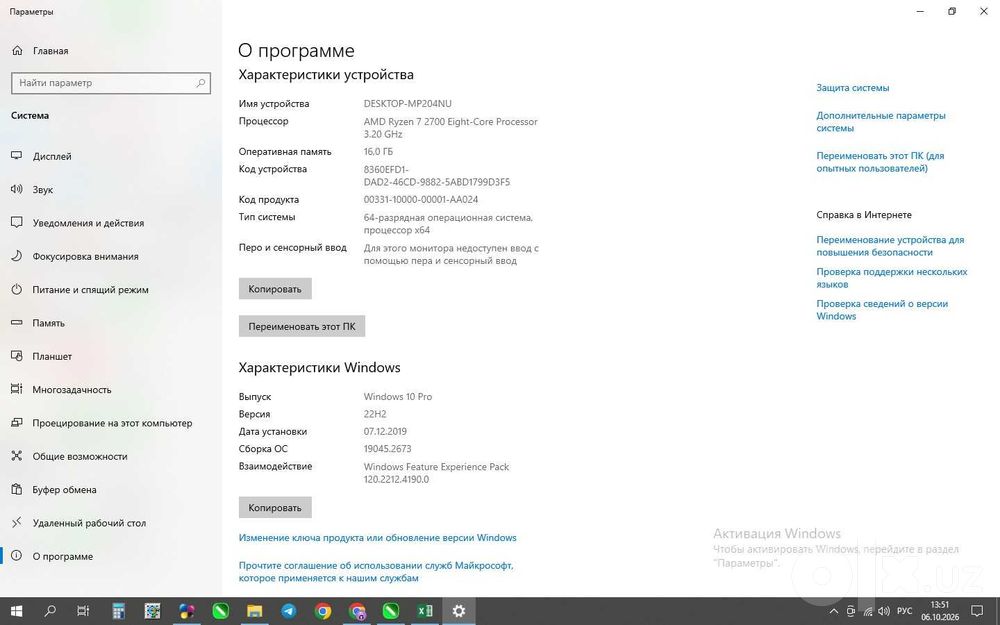Click the Переименовать этот ПК button
The image size is (1000, 625).
click(302, 326)
